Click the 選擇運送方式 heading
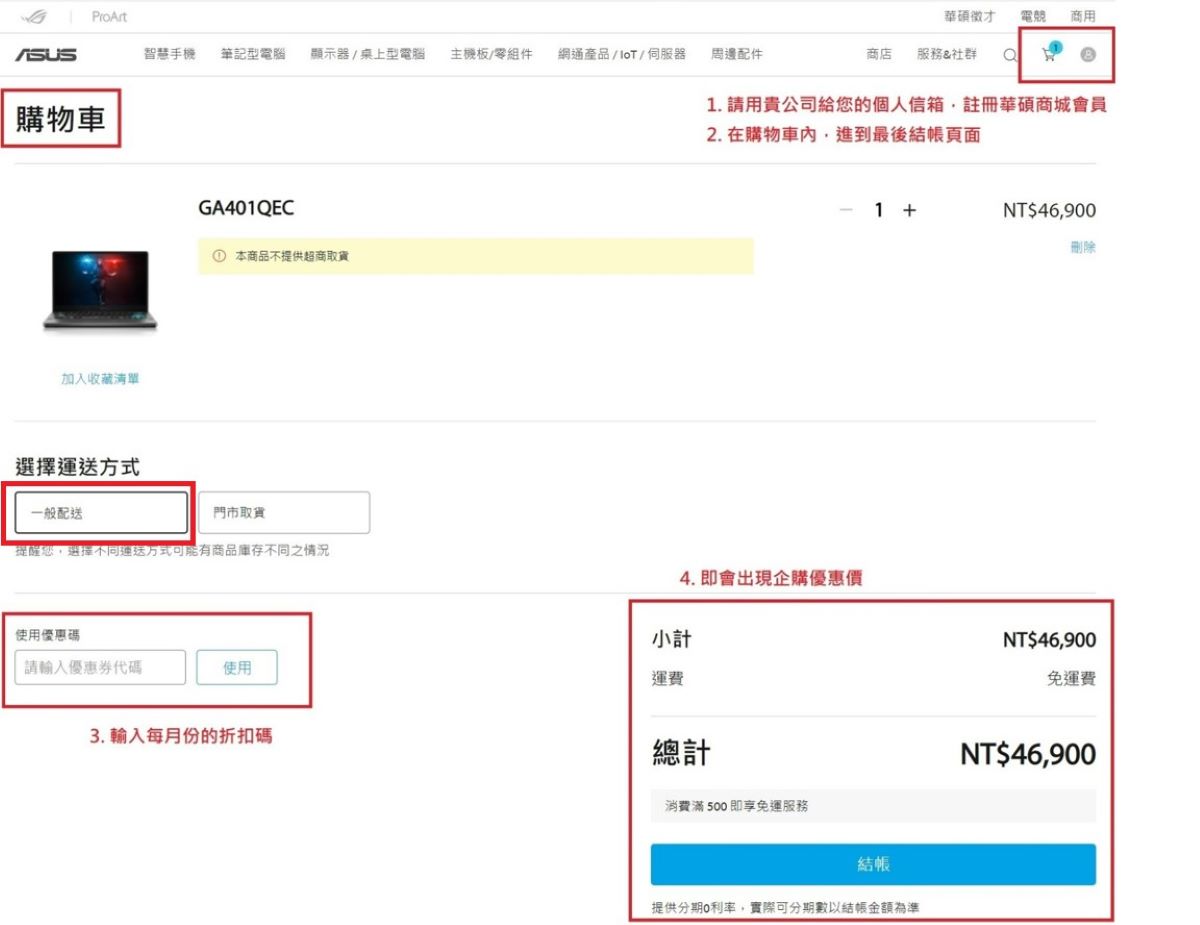Viewport: 1200px width, 925px height. tap(77, 466)
